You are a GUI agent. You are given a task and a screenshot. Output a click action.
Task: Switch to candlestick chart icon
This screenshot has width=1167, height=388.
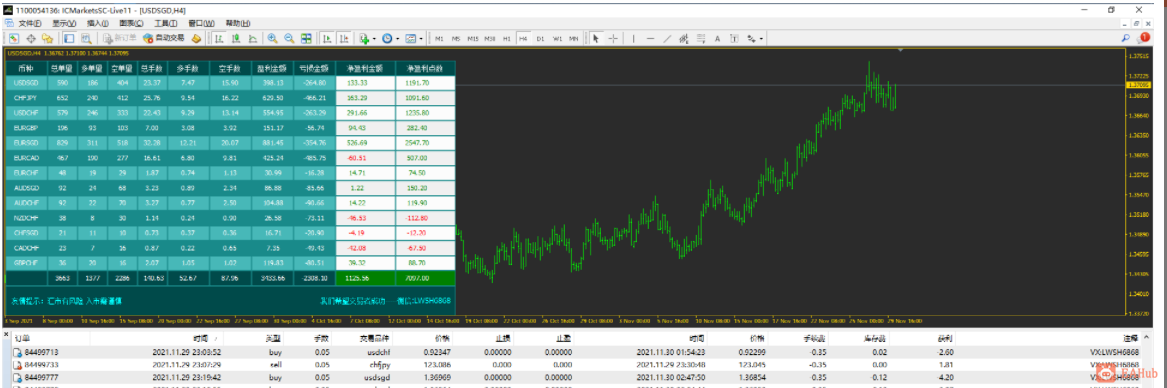pos(236,38)
